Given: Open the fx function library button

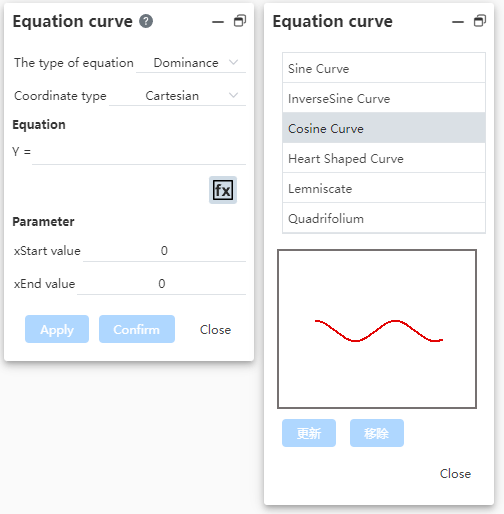Looking at the screenshot, I should coord(223,190).
